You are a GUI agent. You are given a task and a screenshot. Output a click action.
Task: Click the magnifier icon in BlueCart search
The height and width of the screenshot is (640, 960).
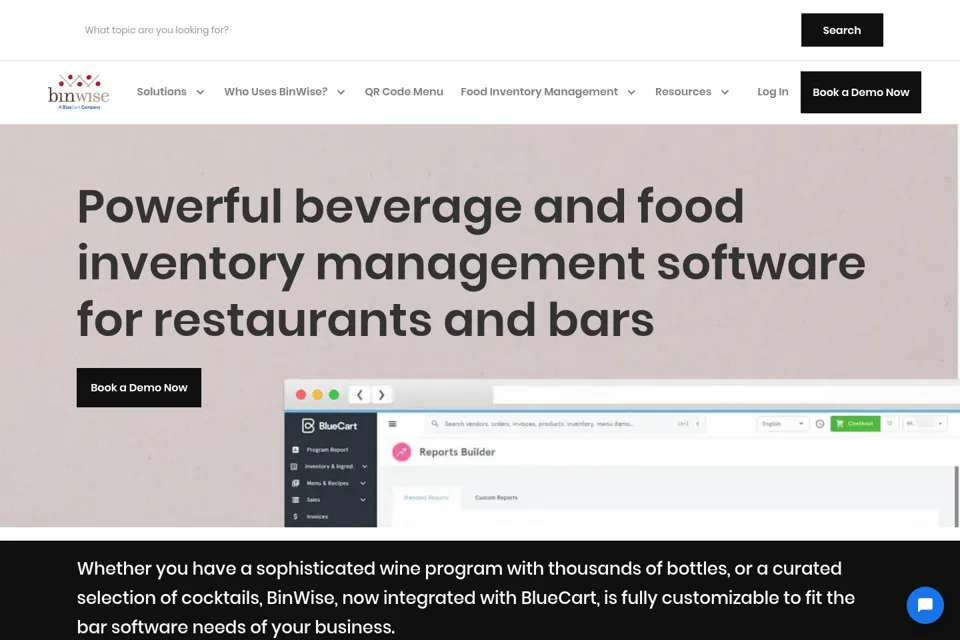click(x=435, y=424)
